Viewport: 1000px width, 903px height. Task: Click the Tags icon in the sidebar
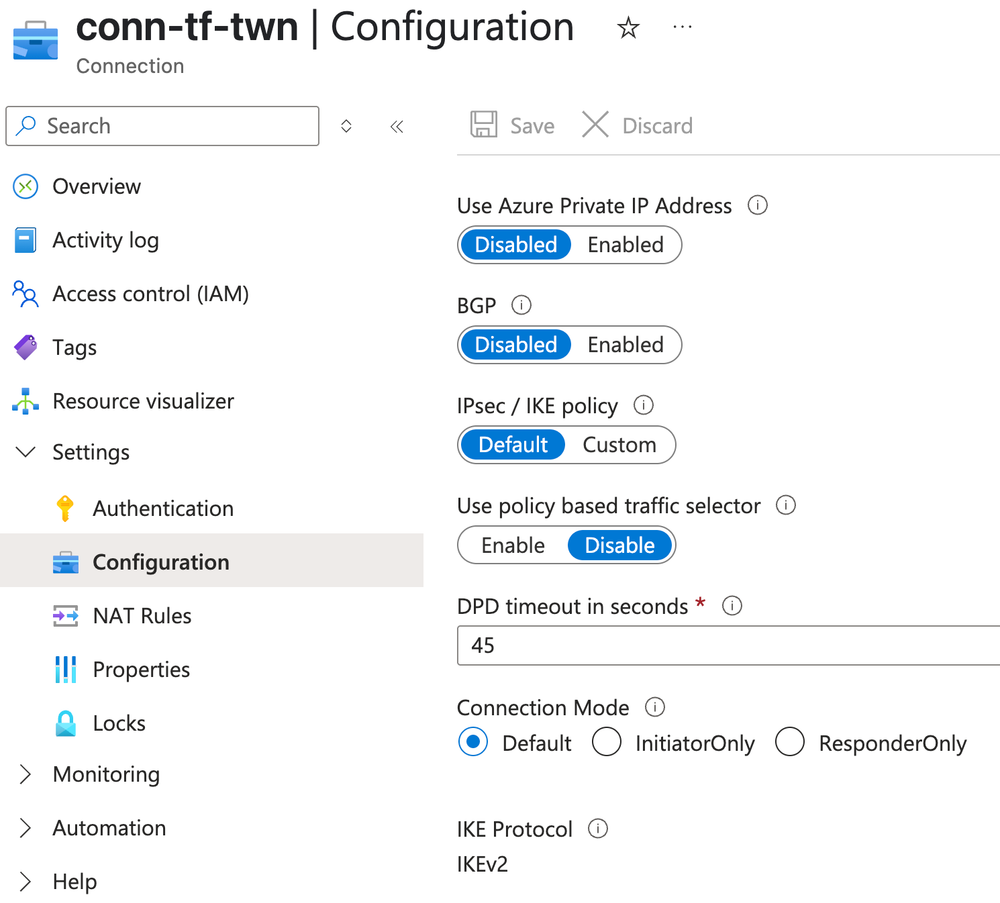point(26,347)
